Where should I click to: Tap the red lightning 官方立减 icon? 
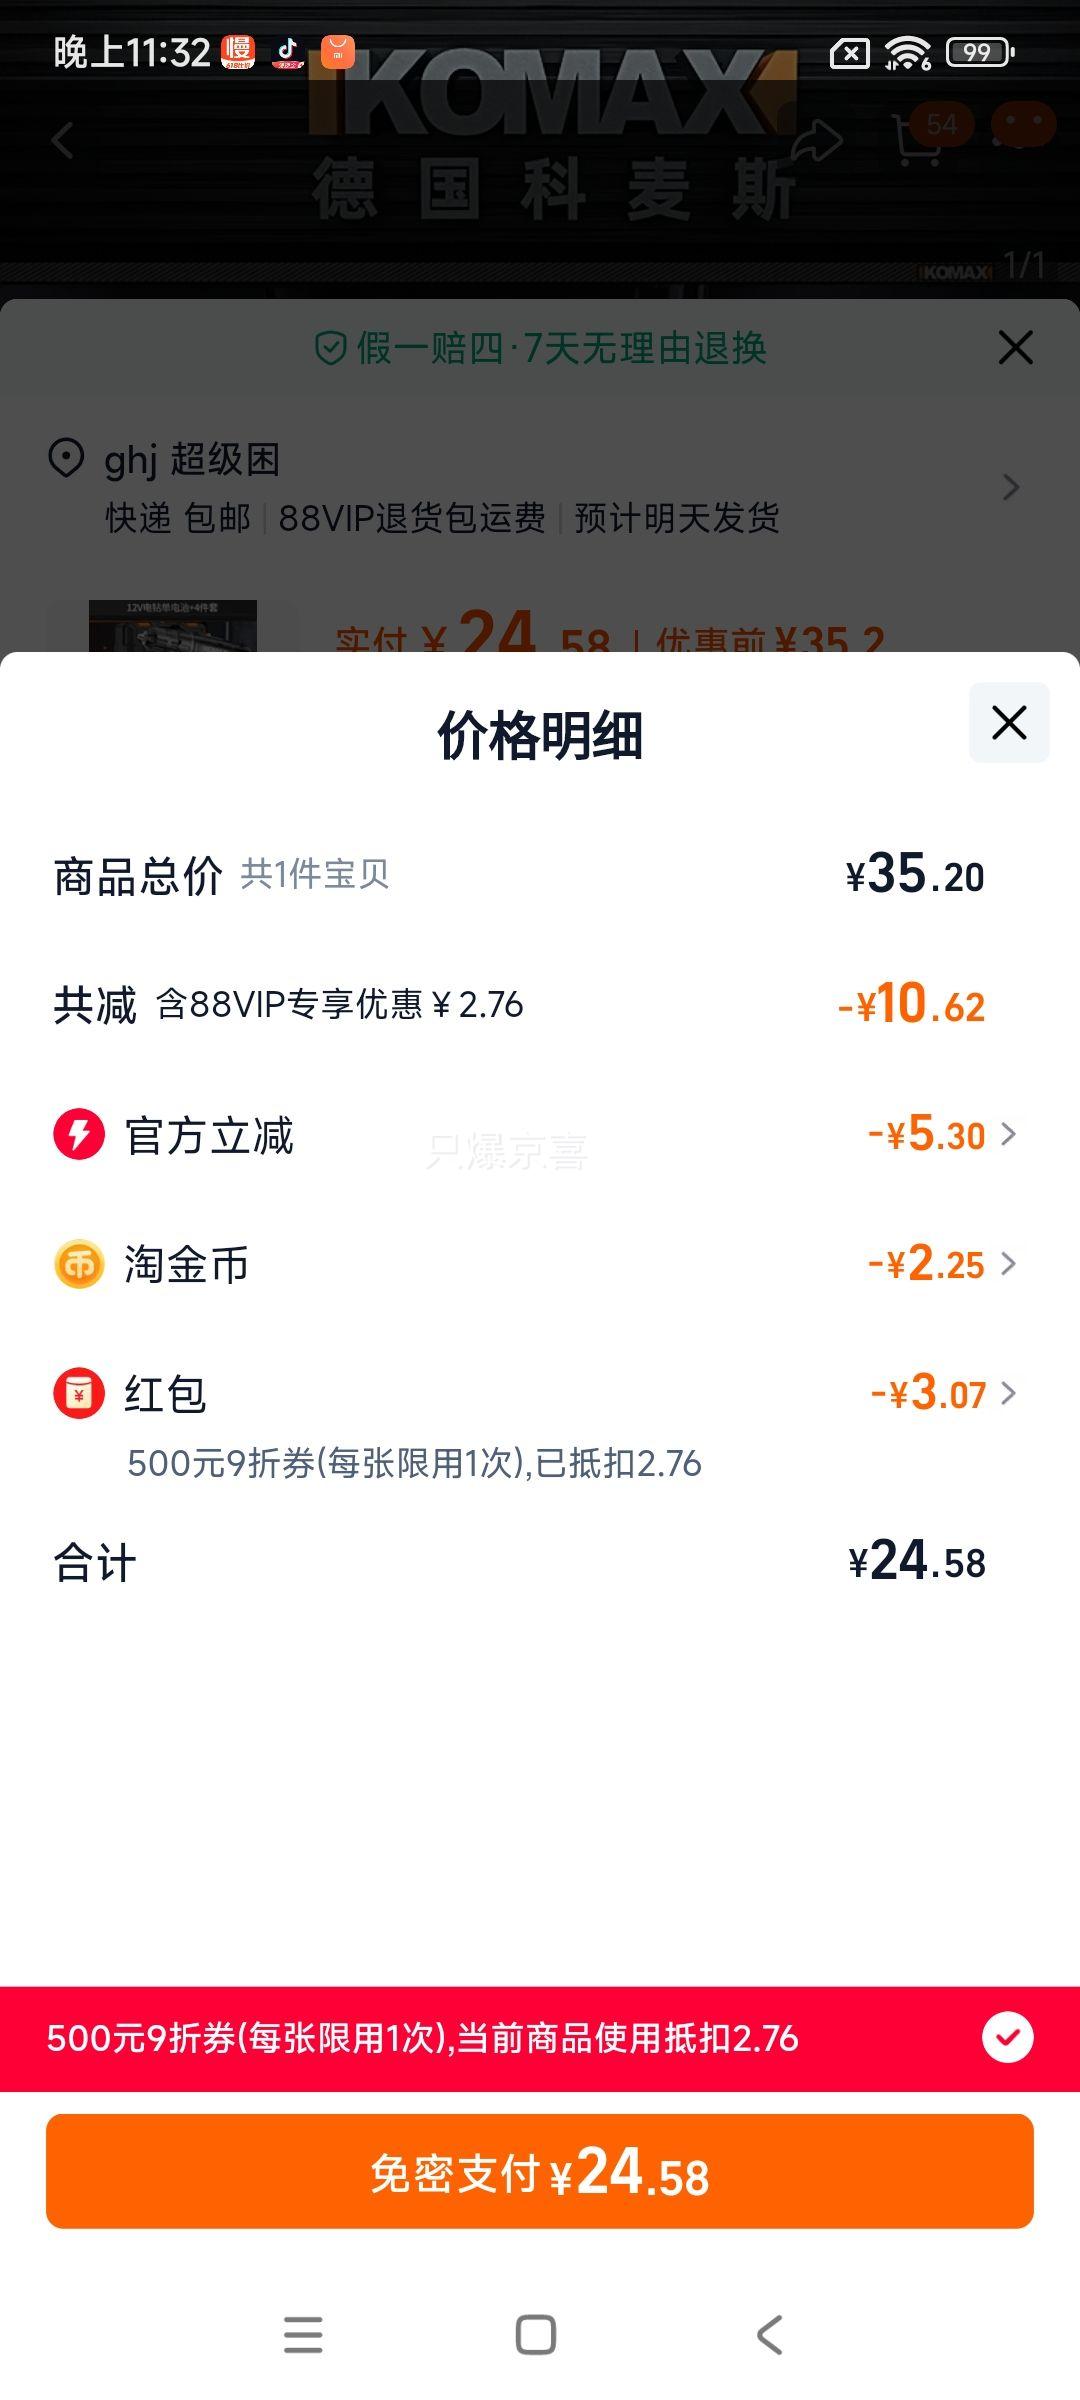pos(79,1134)
